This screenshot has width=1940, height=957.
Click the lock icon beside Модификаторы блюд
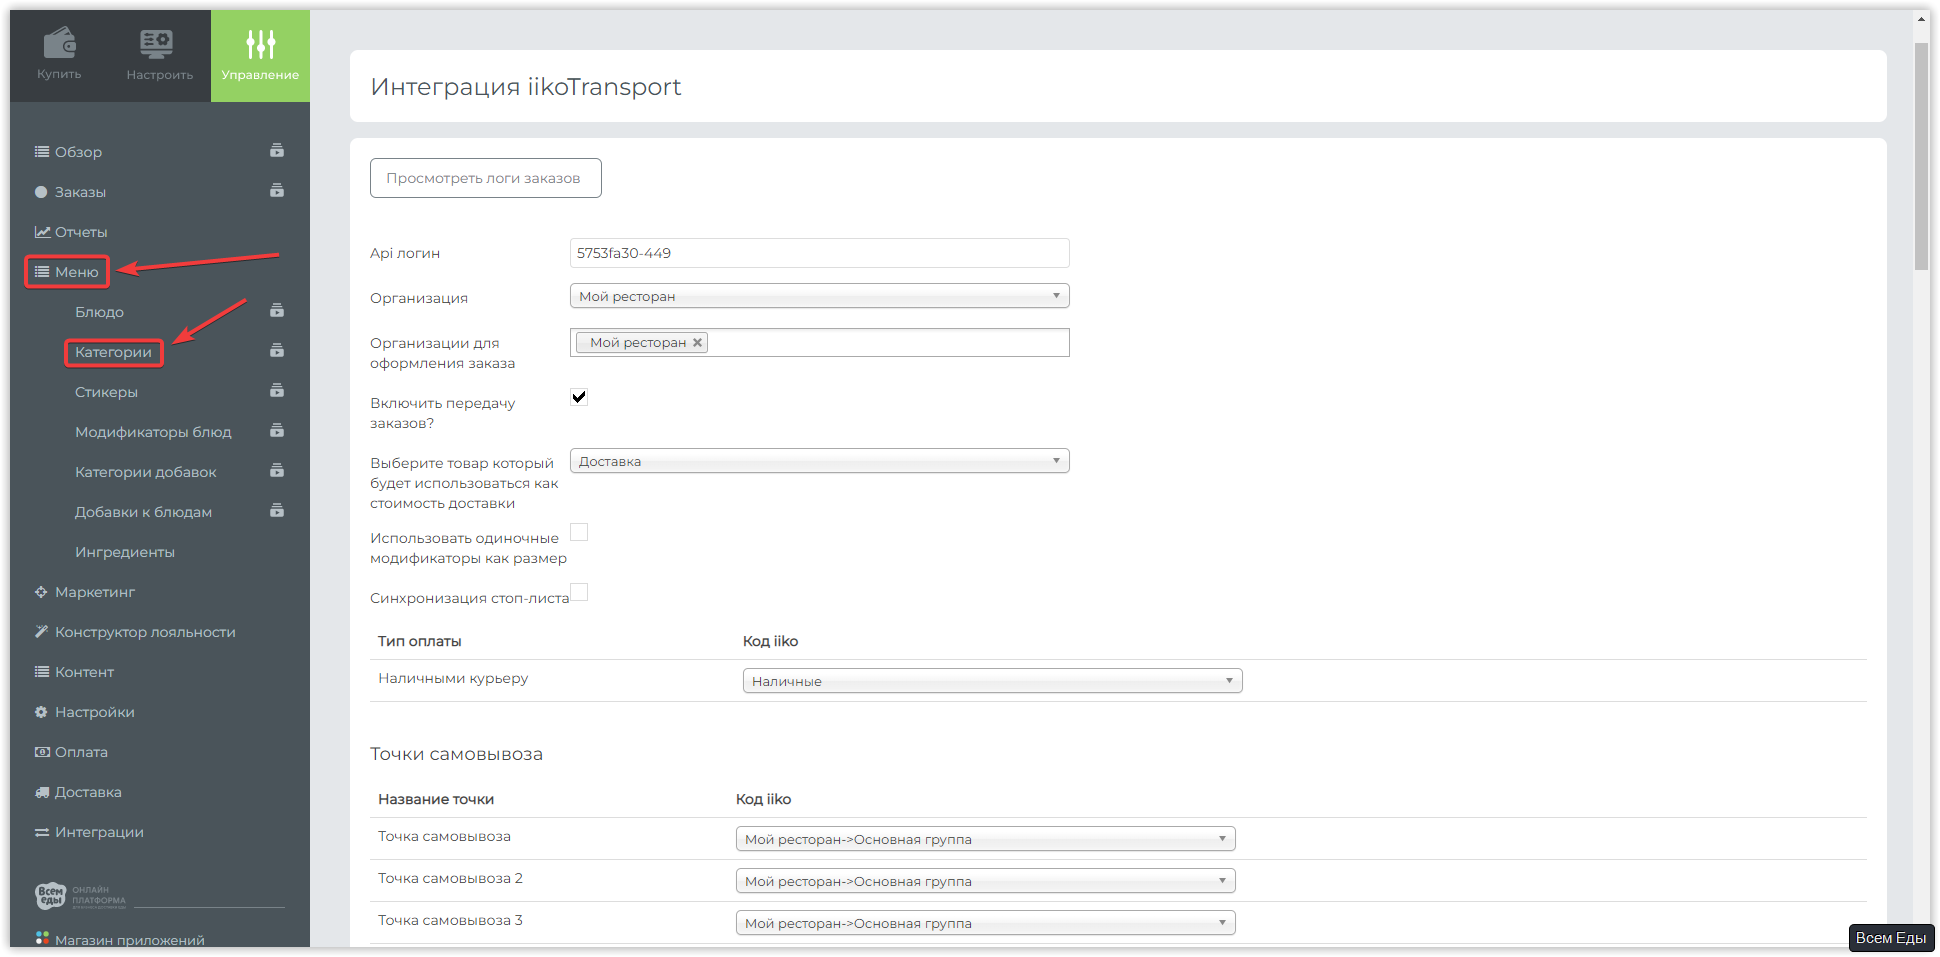tap(277, 431)
